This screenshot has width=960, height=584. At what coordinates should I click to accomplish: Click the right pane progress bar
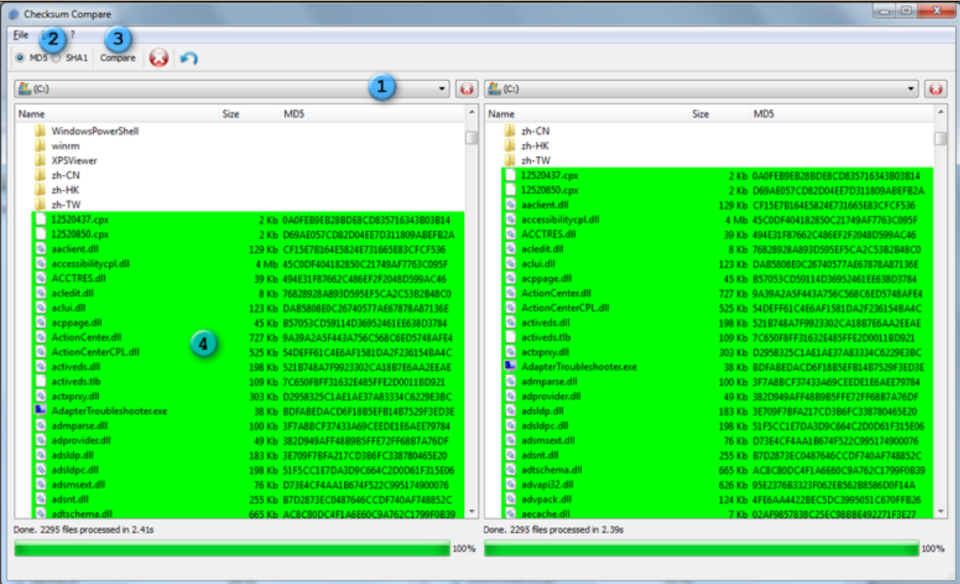[702, 549]
